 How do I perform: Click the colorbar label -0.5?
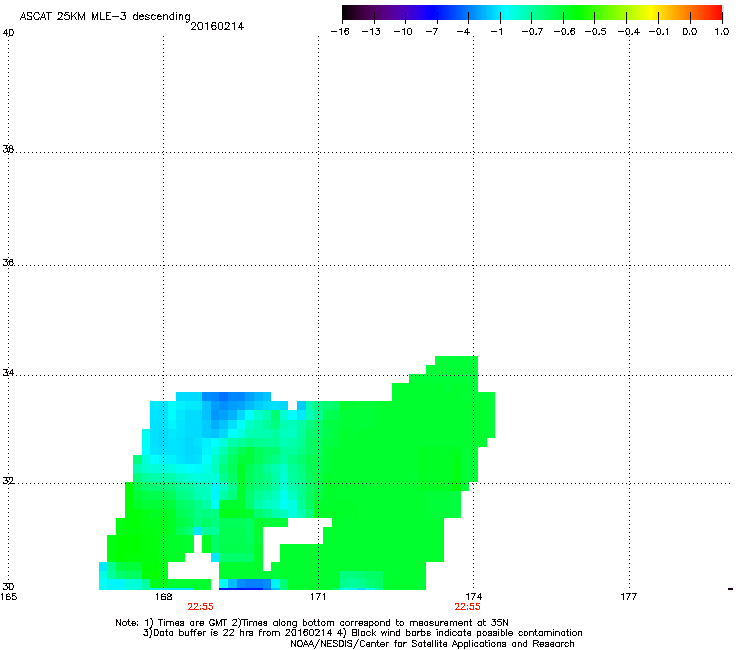click(596, 32)
